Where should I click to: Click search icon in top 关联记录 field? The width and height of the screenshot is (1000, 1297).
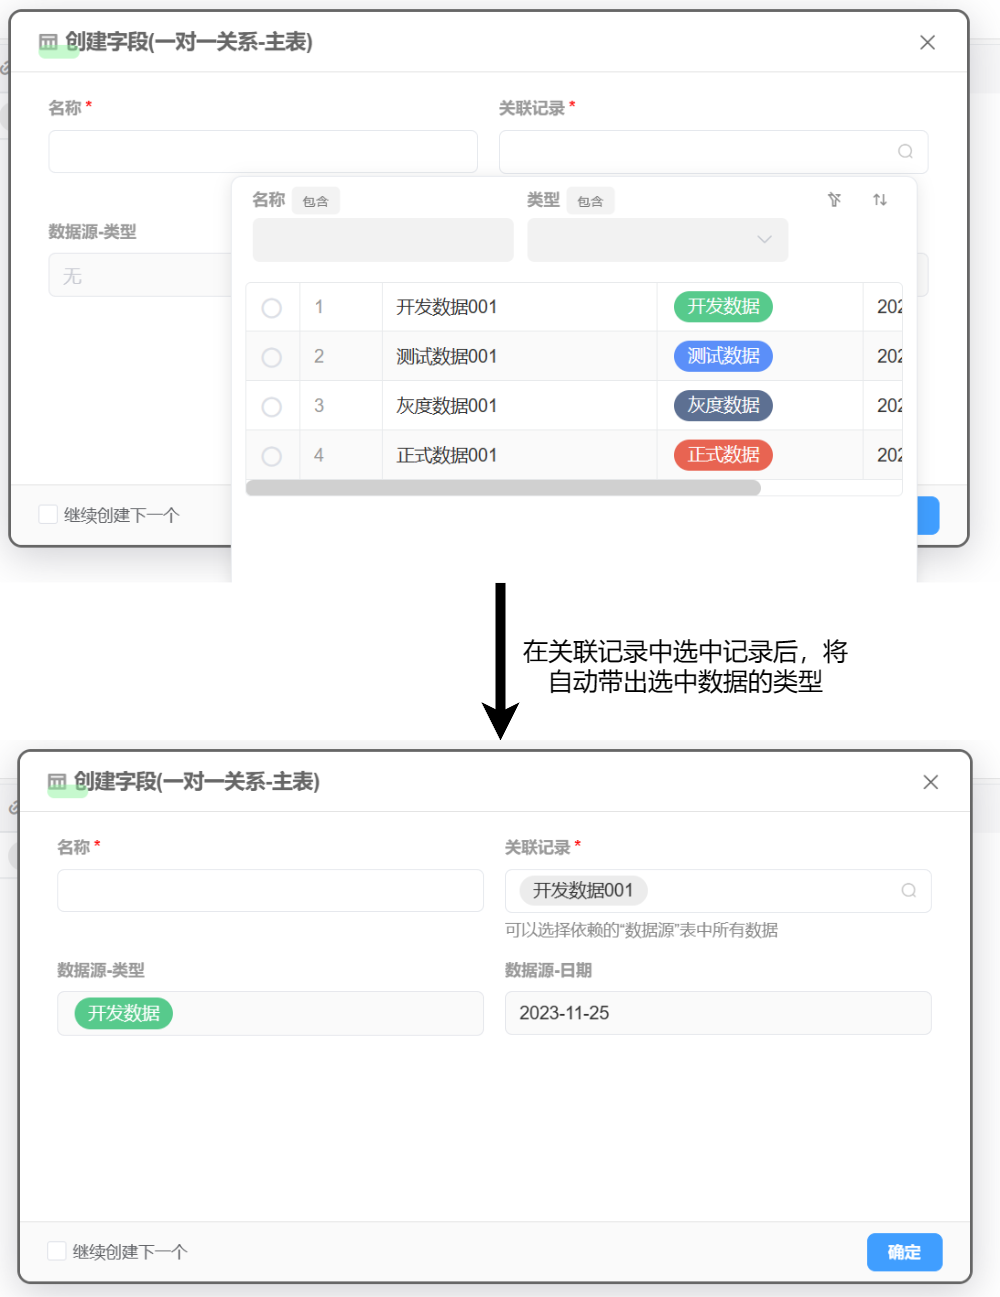[x=905, y=152]
